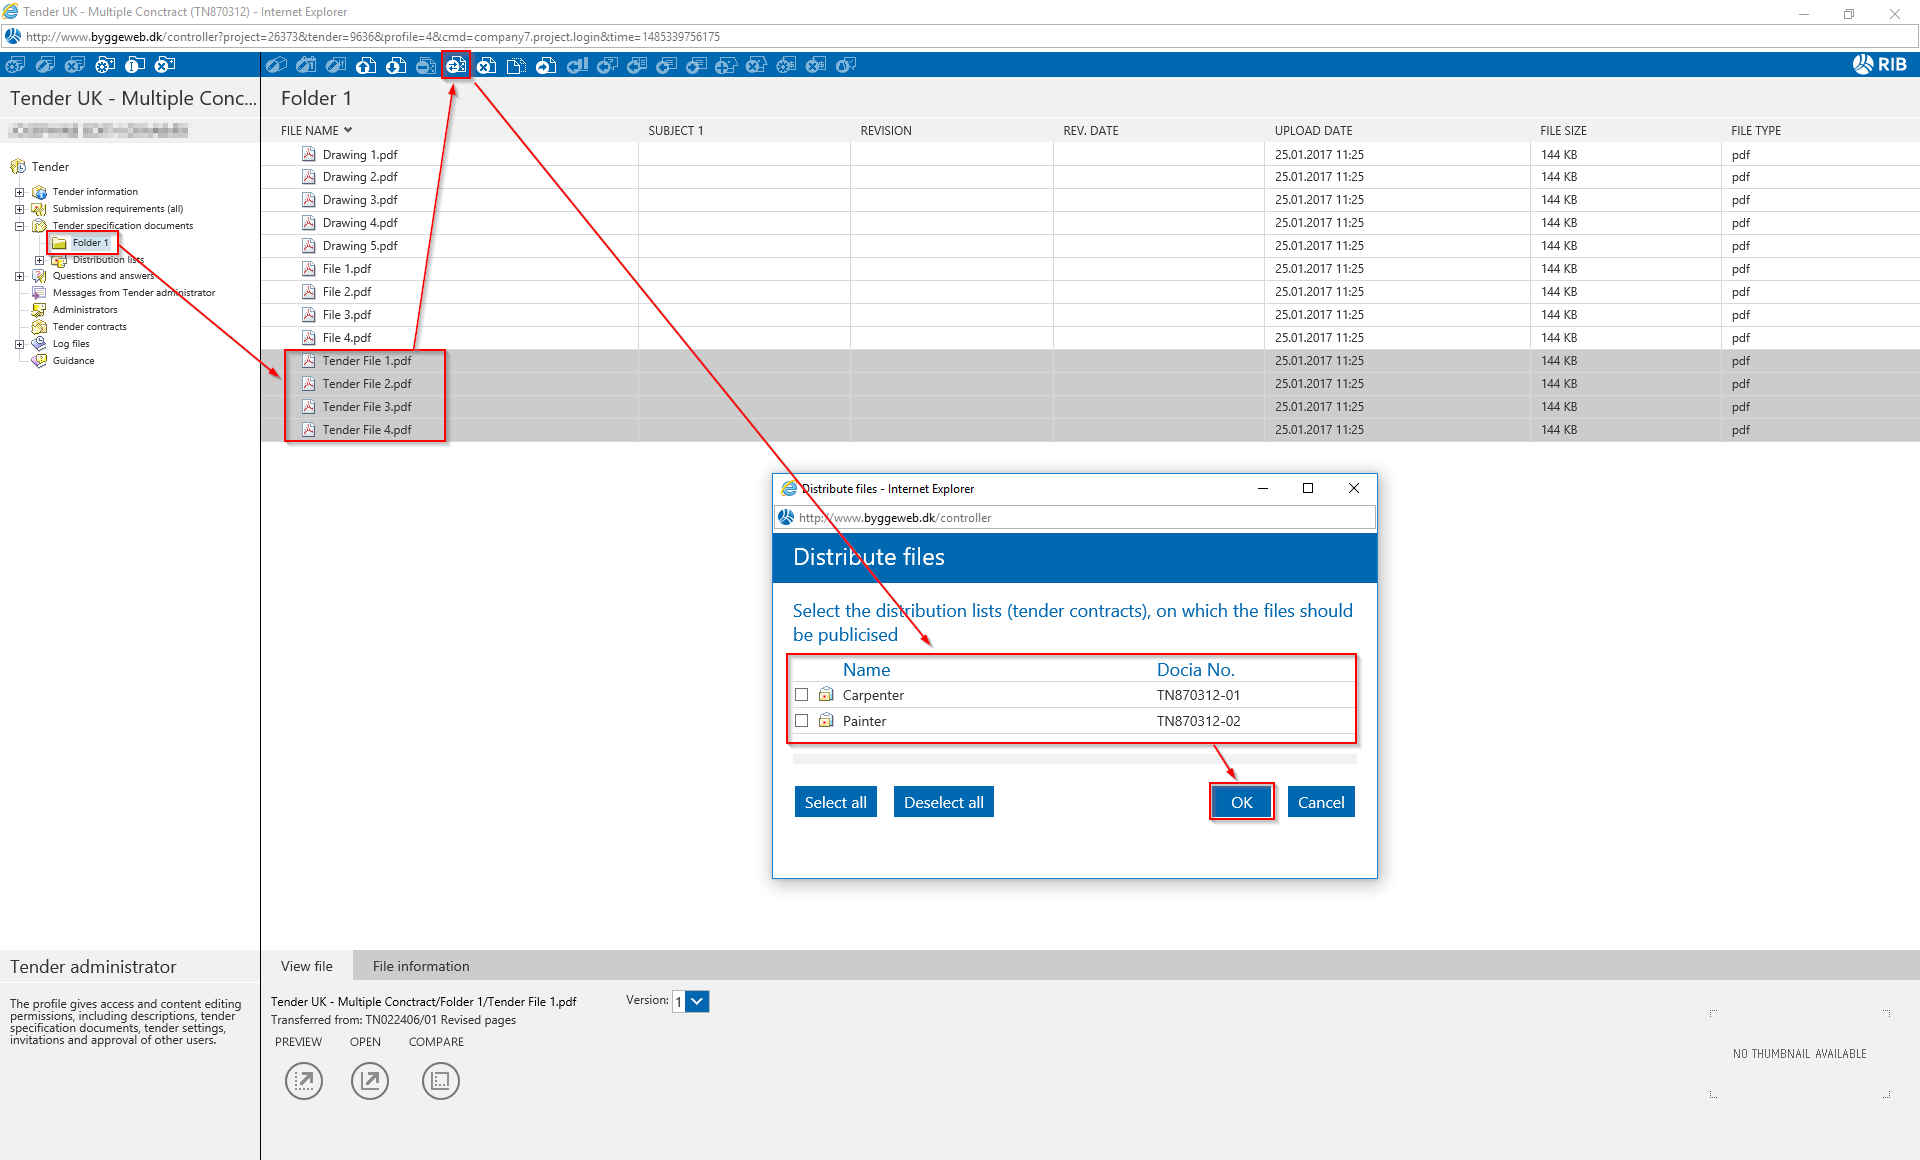Viewport: 1920px width, 1160px height.
Task: Tick the Carpenter distribution list checkbox
Action: [802, 695]
